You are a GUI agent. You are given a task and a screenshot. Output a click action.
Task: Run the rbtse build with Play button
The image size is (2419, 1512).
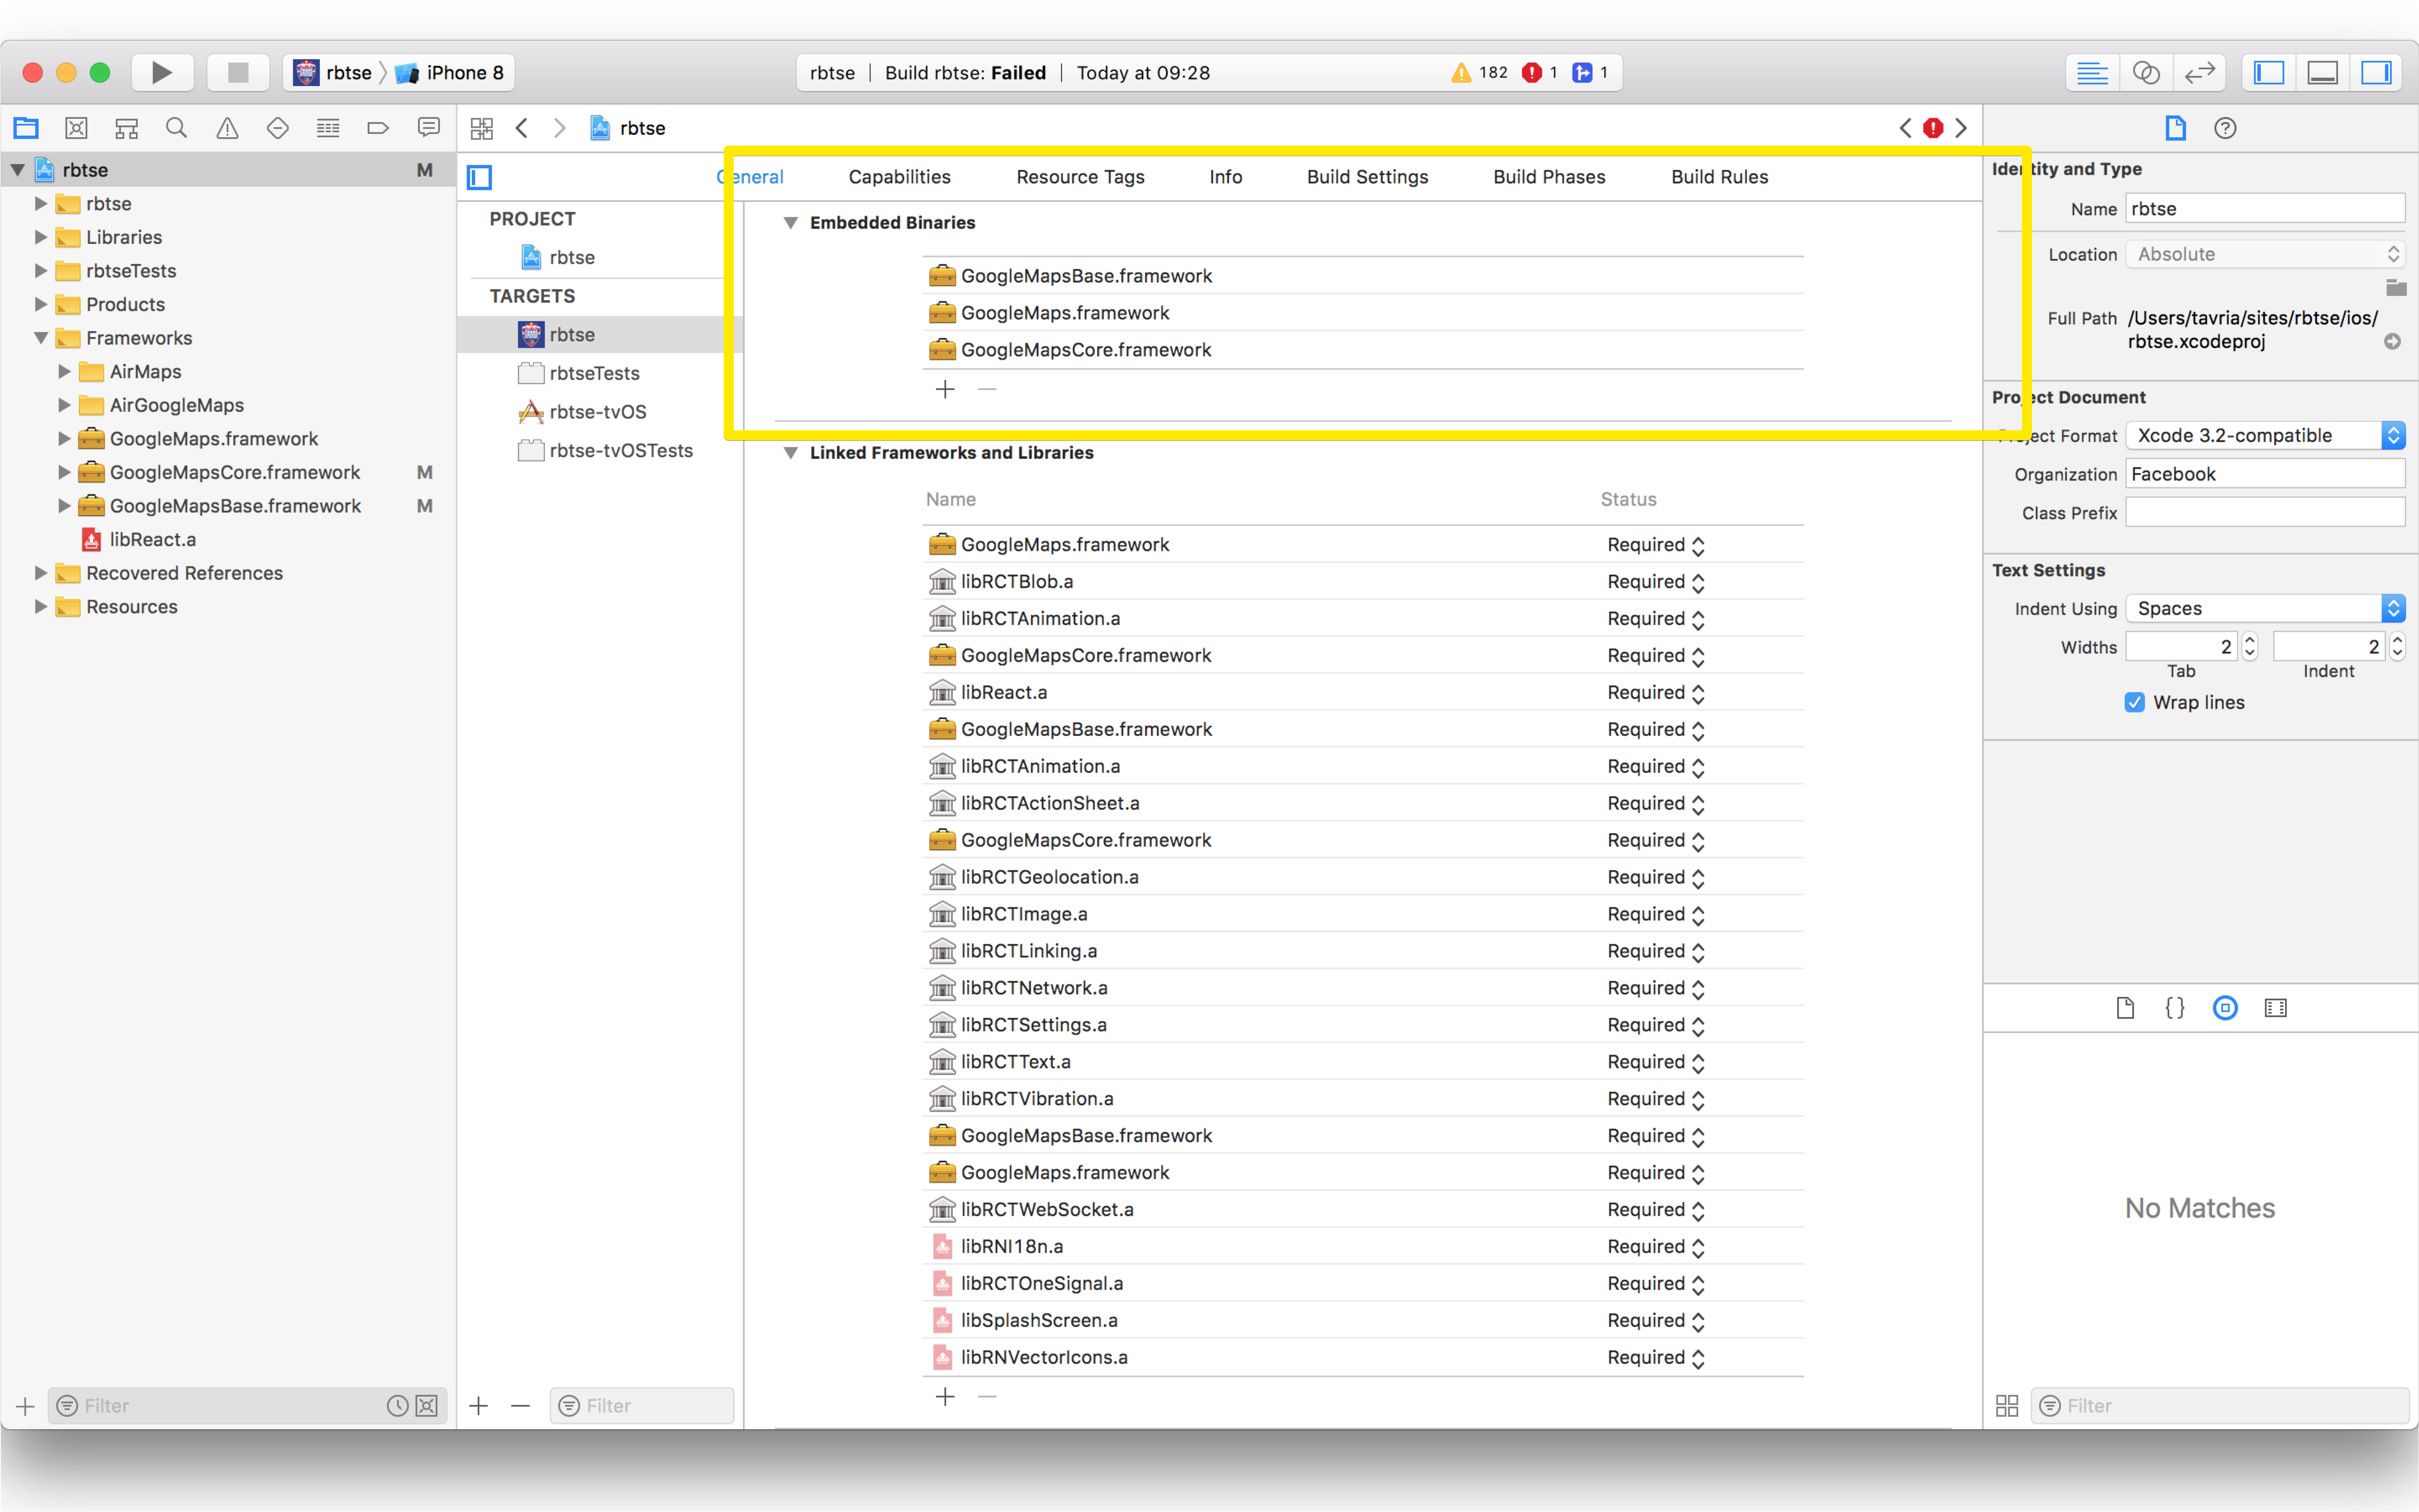pyautogui.click(x=162, y=72)
